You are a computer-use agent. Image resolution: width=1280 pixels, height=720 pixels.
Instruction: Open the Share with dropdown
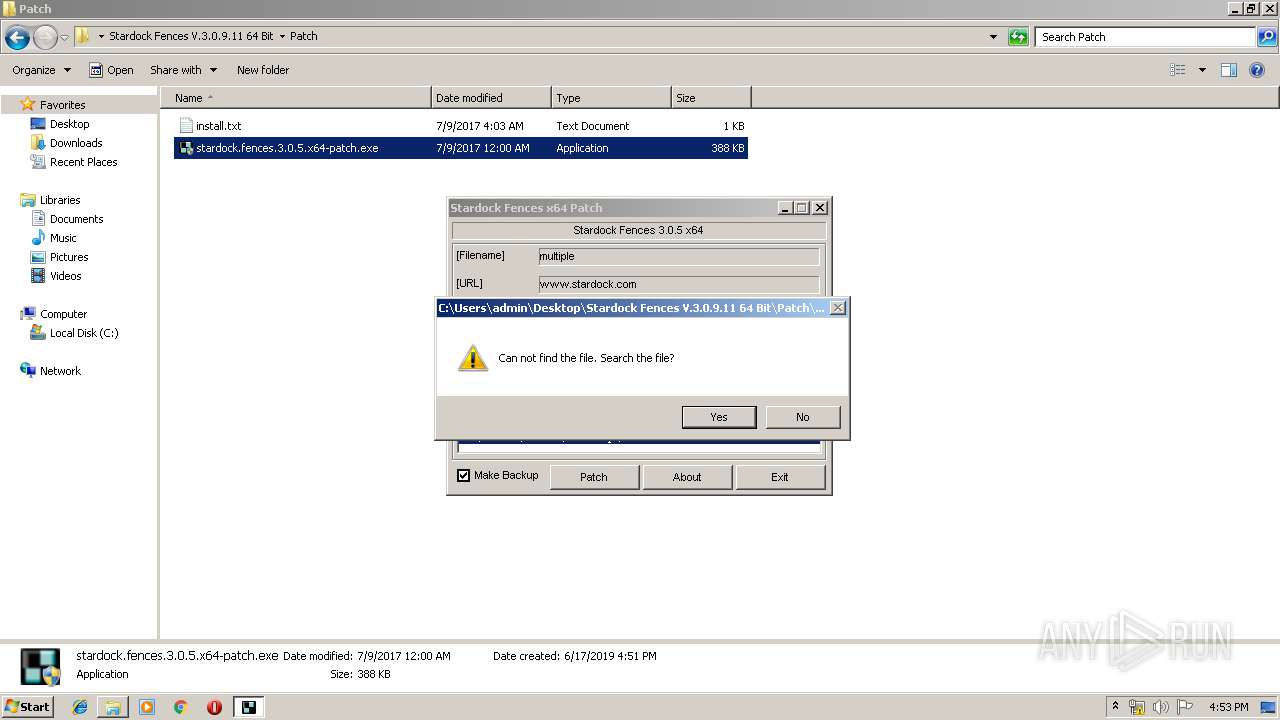click(183, 70)
